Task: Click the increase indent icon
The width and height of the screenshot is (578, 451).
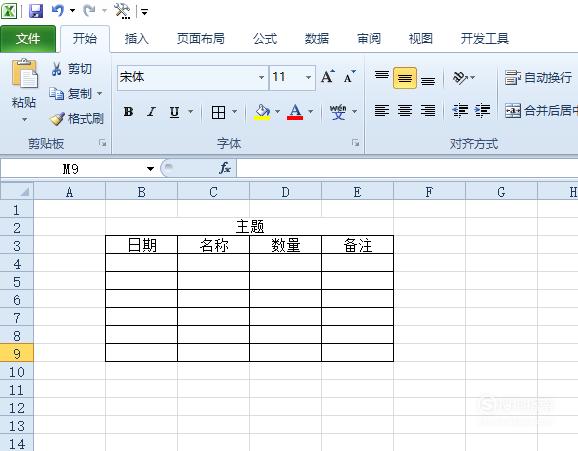Action: pyautogui.click(x=483, y=110)
